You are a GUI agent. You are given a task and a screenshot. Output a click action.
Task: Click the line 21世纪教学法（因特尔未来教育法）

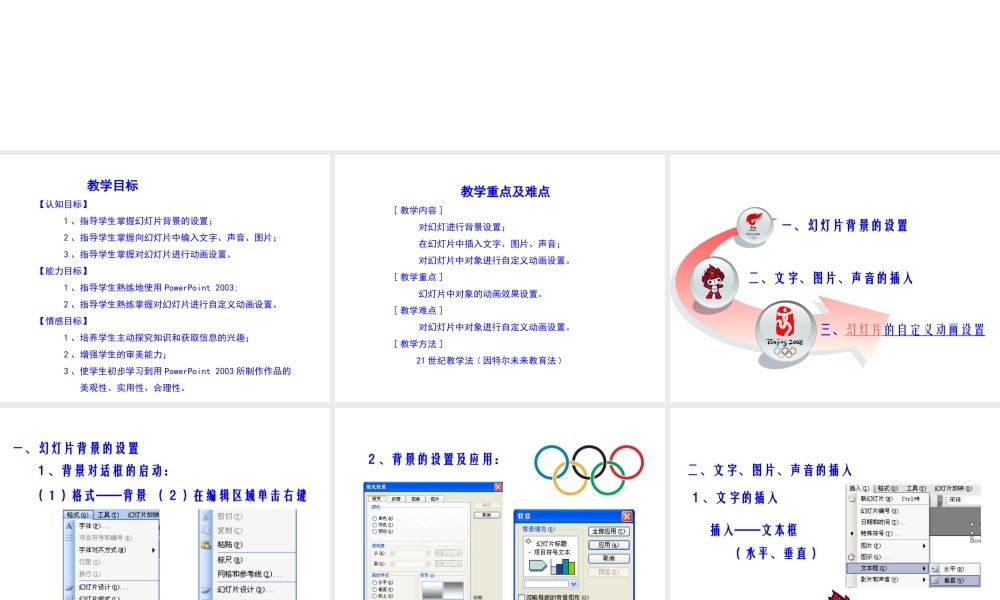coord(490,360)
